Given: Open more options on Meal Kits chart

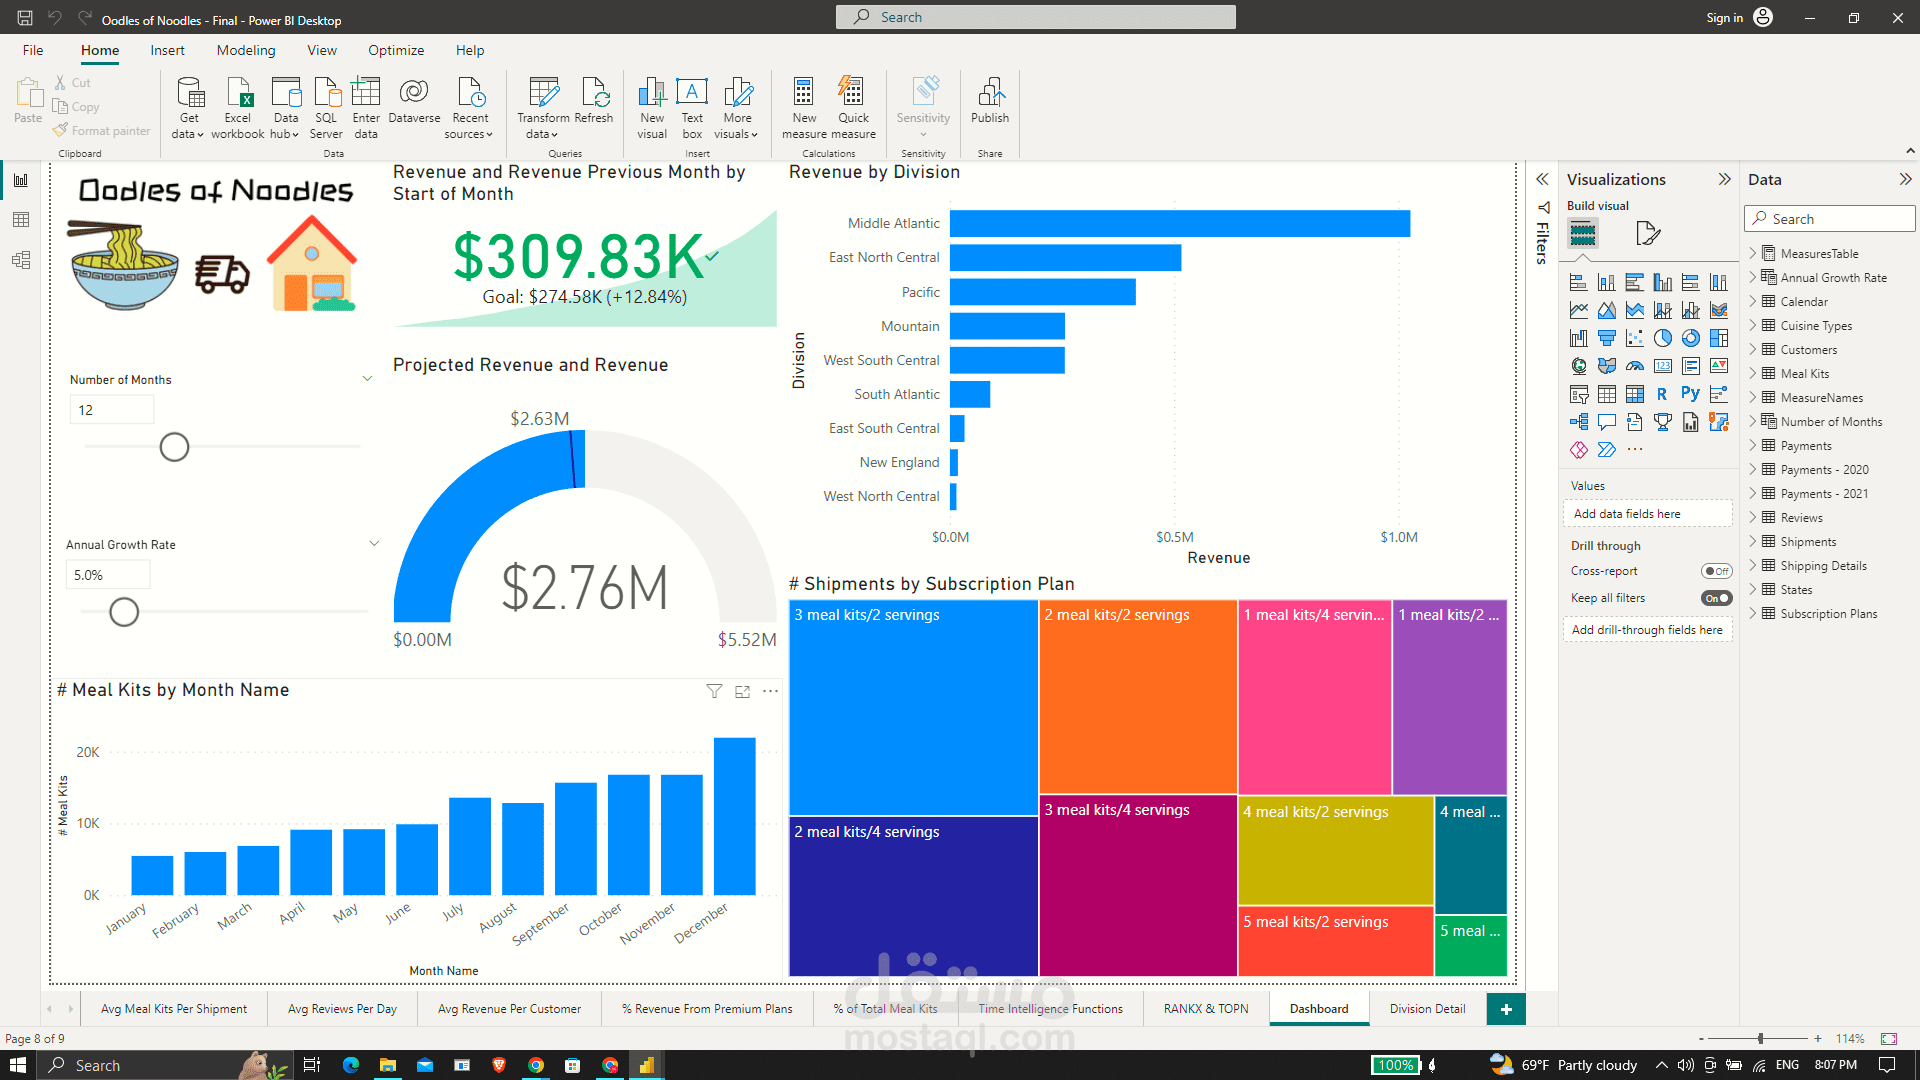Looking at the screenshot, I should 770,691.
